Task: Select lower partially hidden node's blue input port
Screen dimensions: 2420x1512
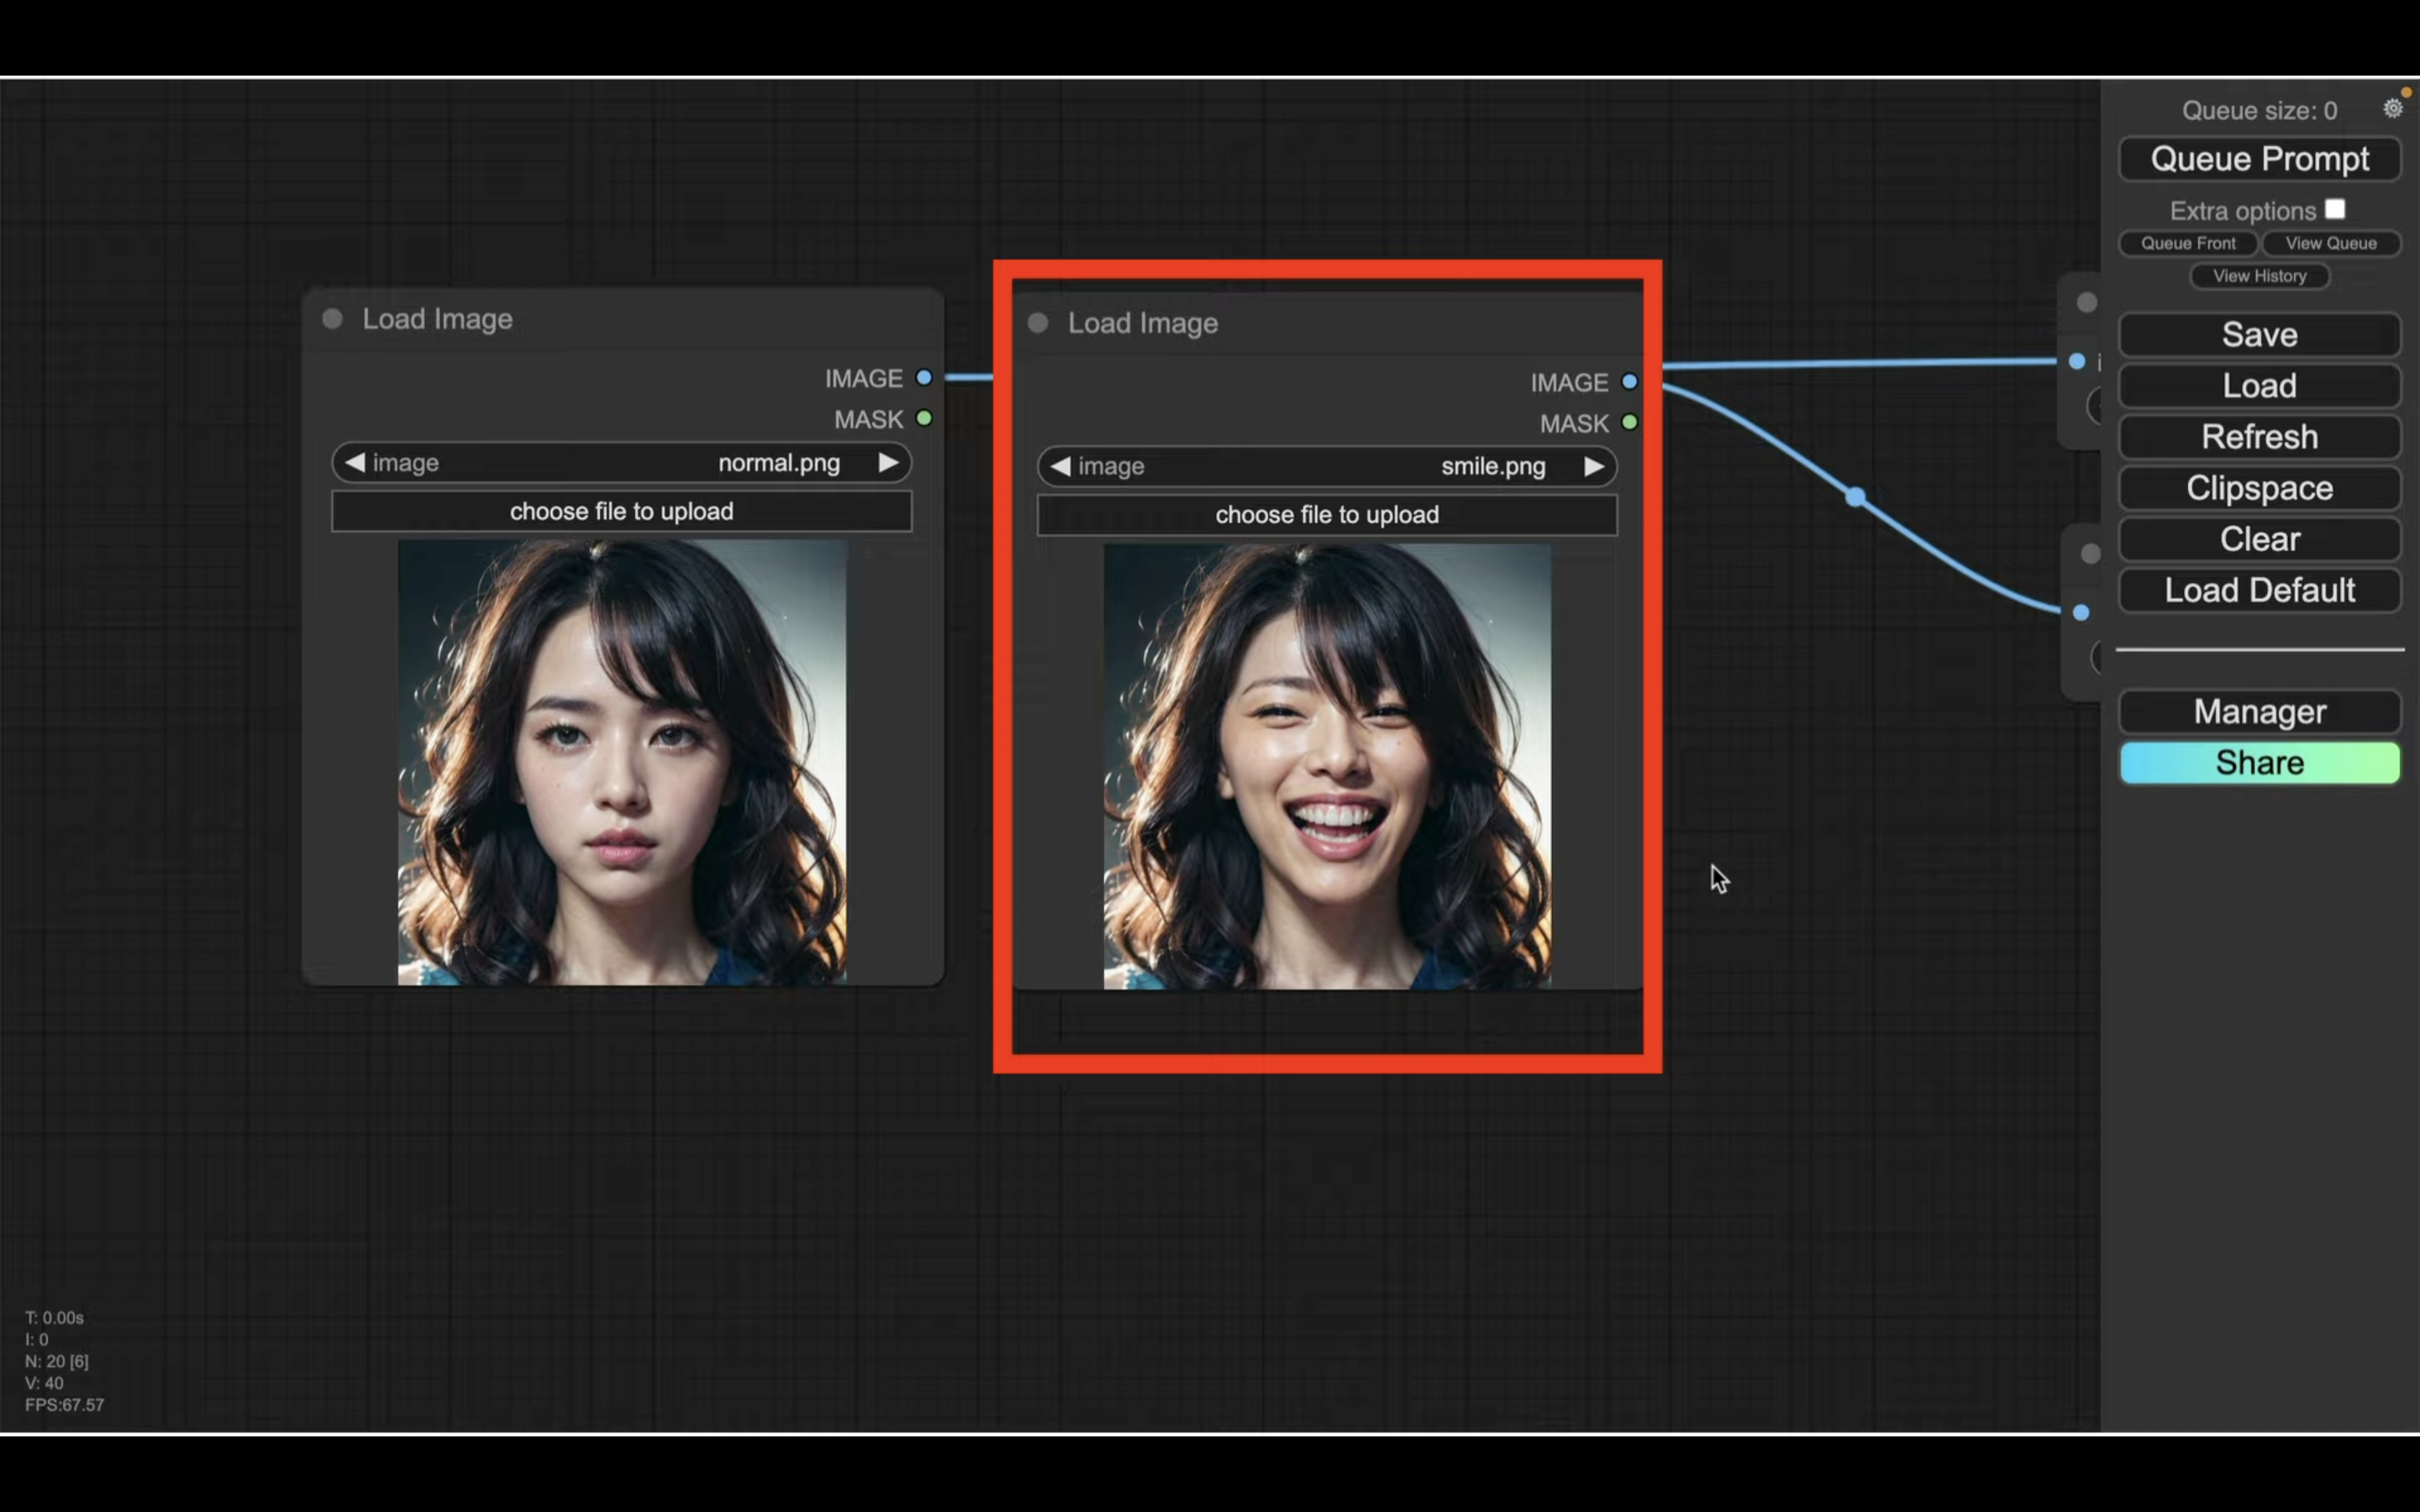Action: point(2081,612)
